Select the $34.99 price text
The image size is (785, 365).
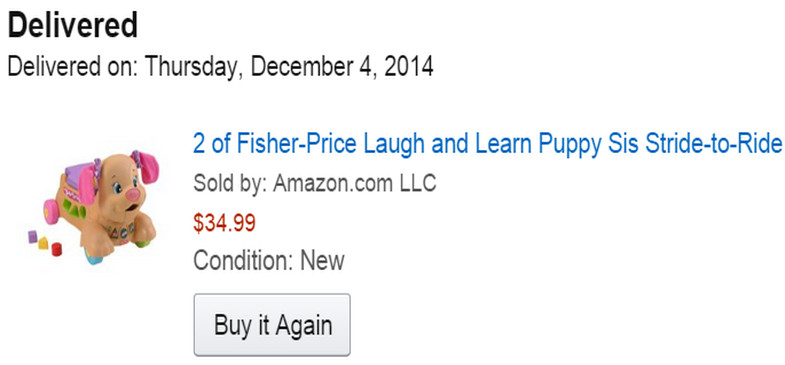pyautogui.click(x=224, y=223)
